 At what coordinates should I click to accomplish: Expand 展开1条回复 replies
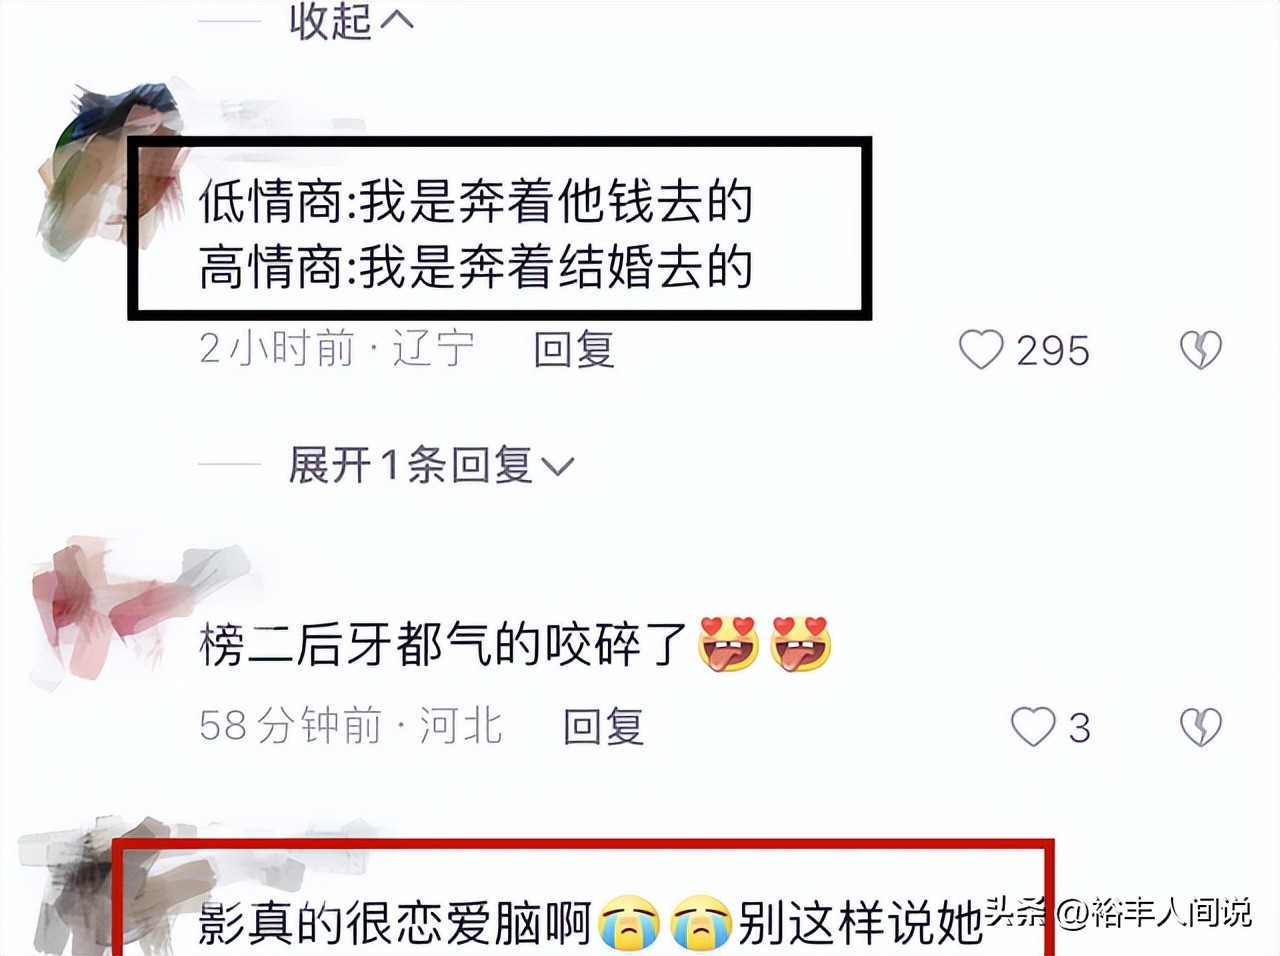coord(431,465)
